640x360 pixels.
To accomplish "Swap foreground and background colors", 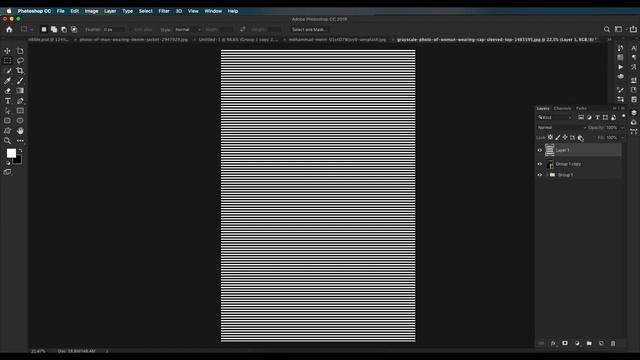I will tap(20, 151).
